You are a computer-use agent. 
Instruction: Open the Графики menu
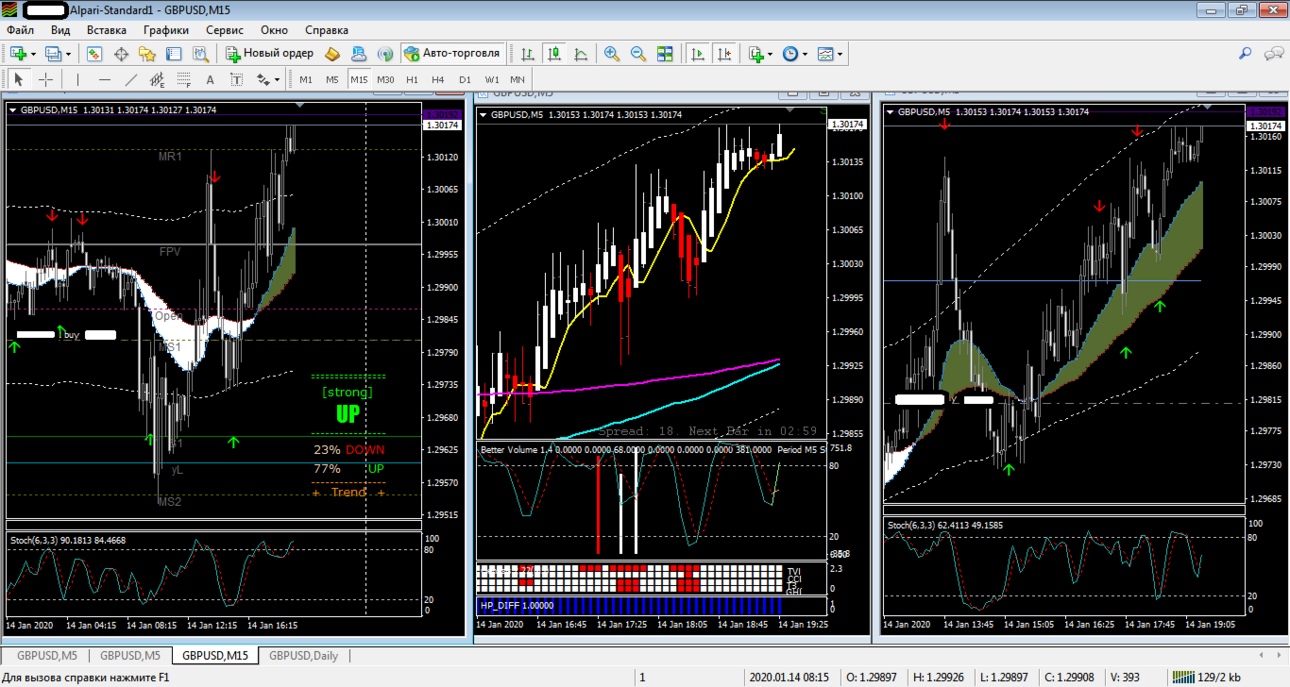pyautogui.click(x=166, y=30)
